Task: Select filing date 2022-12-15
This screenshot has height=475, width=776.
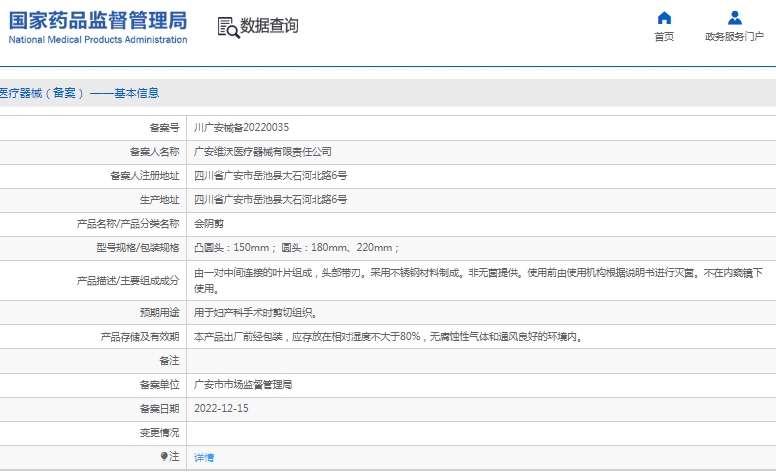Action: (x=221, y=409)
